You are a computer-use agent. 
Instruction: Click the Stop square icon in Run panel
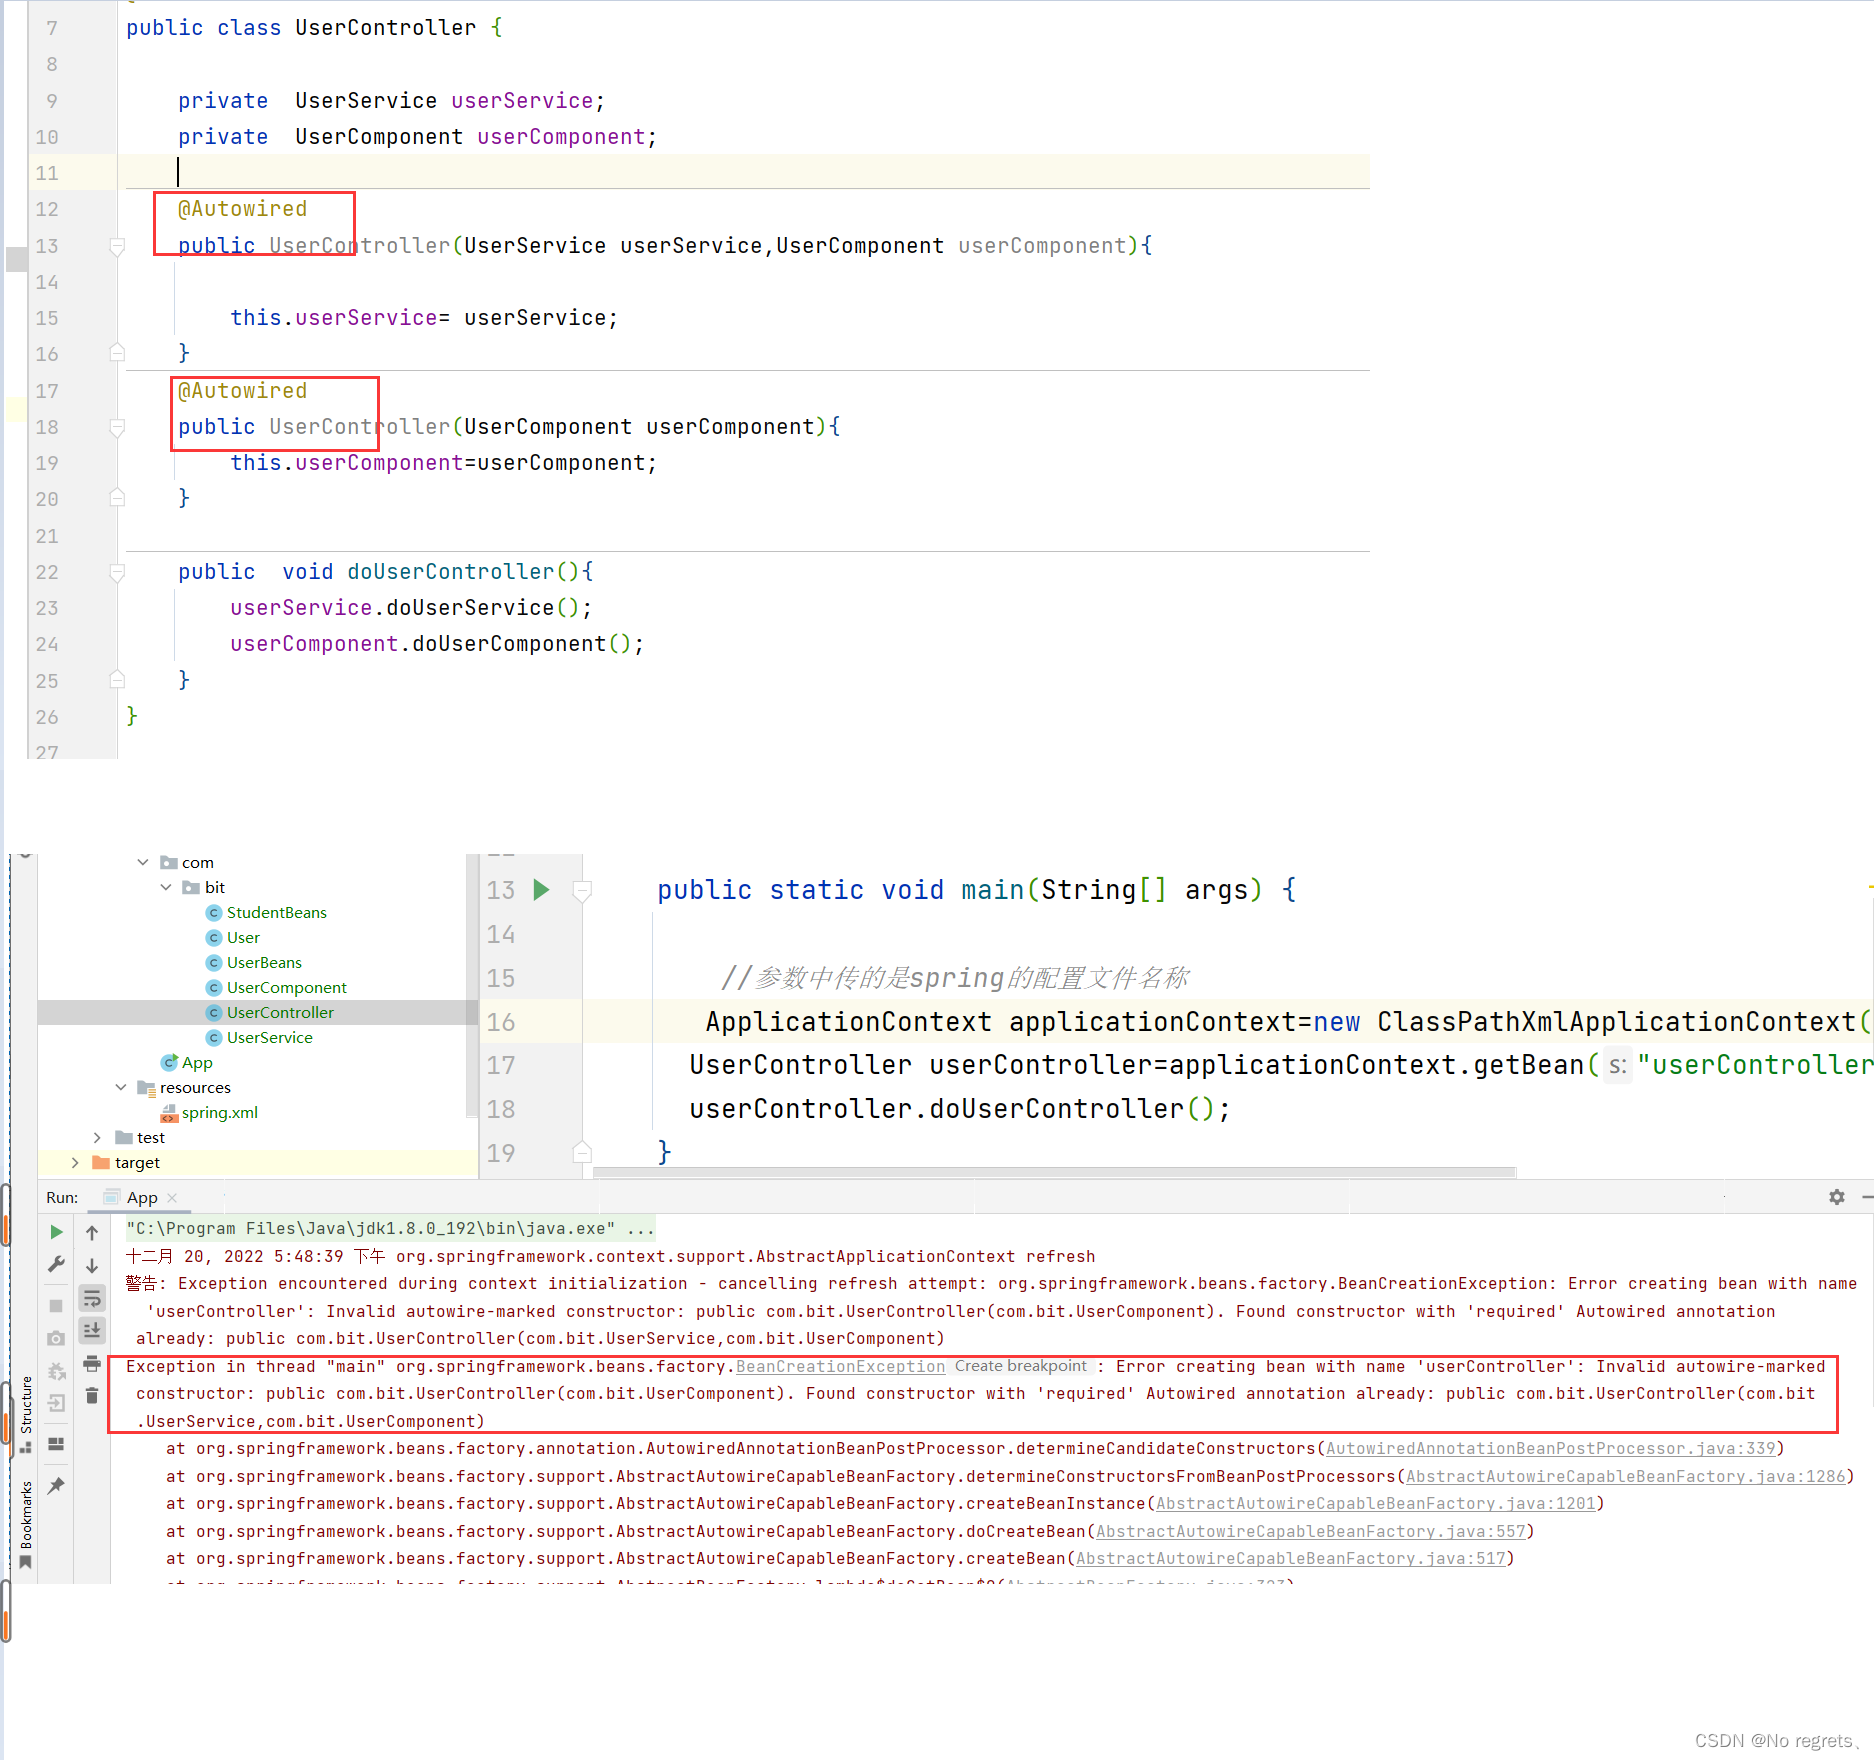point(56,1306)
